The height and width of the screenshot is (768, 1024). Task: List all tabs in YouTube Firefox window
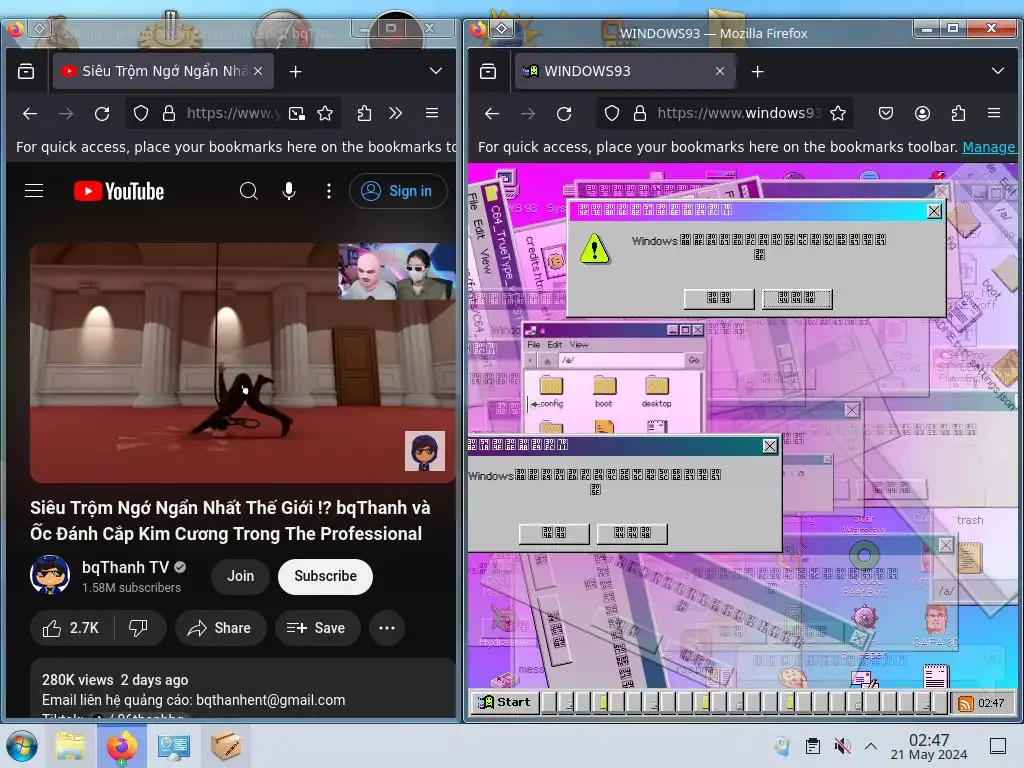pyautogui.click(x=436, y=71)
